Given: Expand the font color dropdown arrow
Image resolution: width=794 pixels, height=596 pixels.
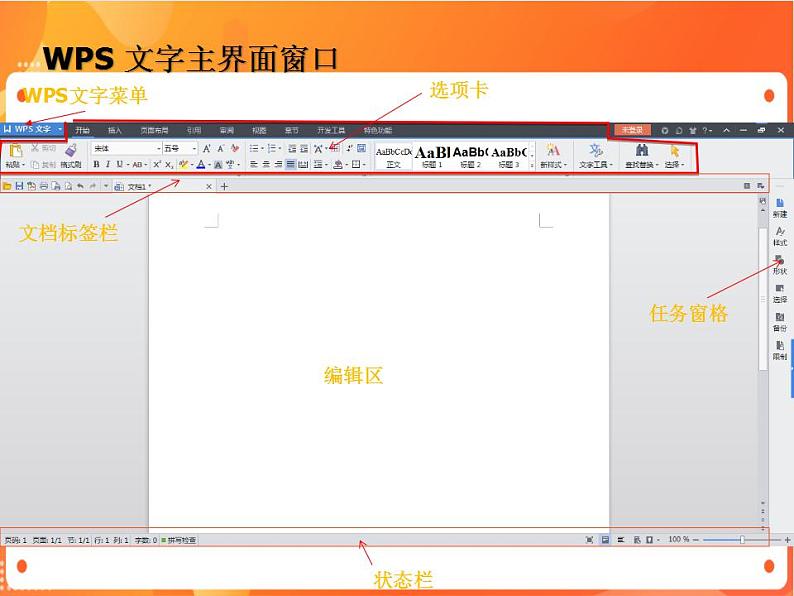Looking at the screenshot, I should click(209, 165).
